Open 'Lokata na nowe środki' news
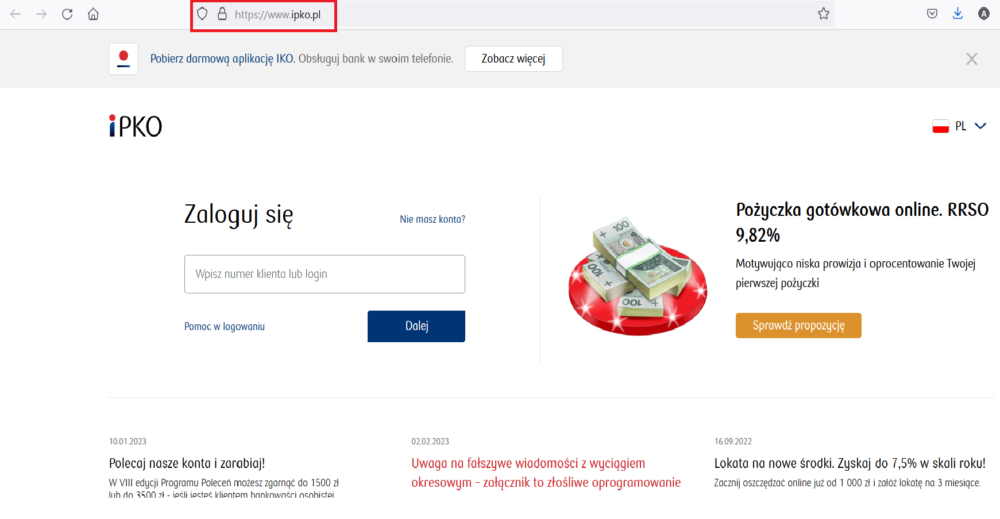Viewport: 1000px width, 519px height. (849, 463)
